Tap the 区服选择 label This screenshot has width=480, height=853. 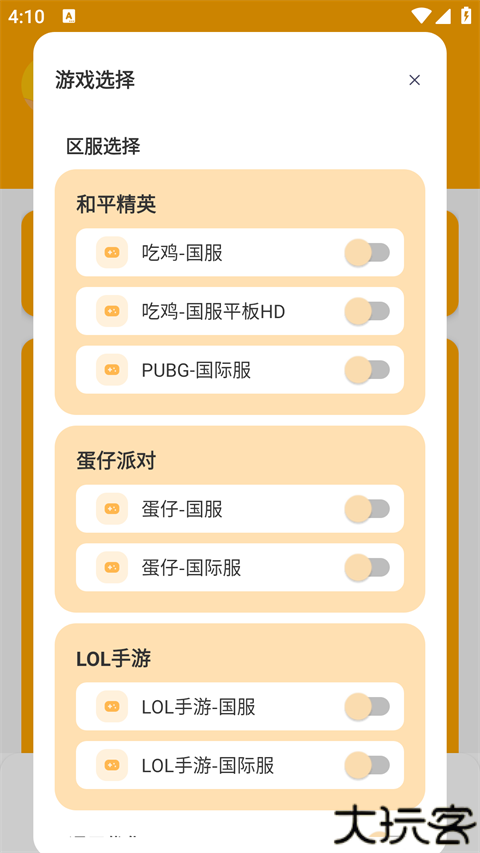click(x=103, y=146)
